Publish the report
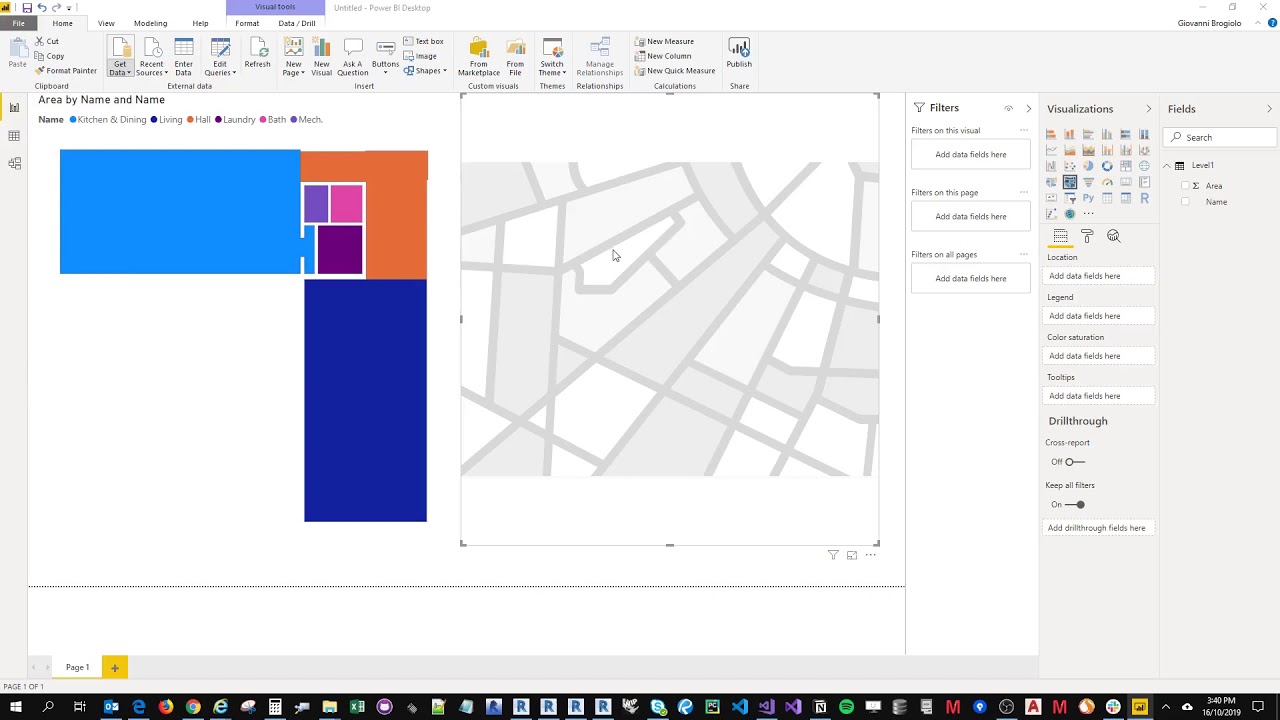The height and width of the screenshot is (720, 1280). 739,53
